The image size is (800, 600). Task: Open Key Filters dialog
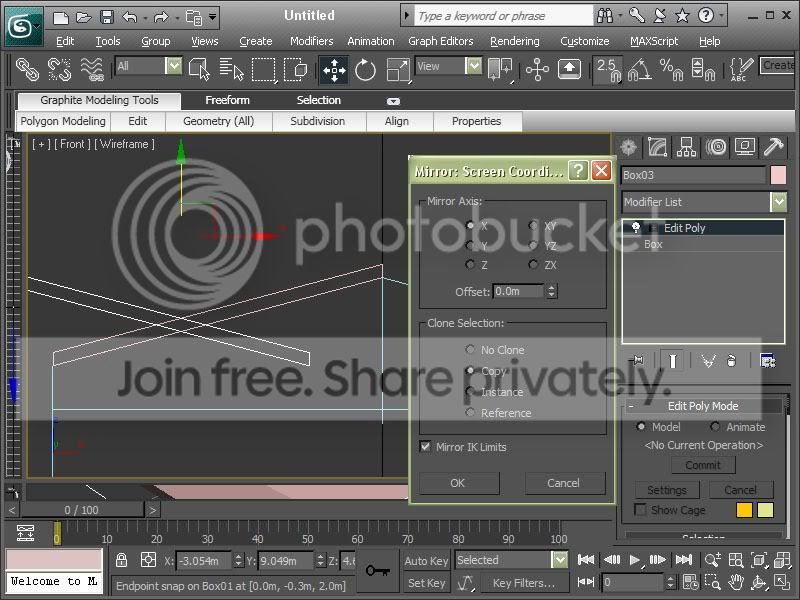point(523,583)
